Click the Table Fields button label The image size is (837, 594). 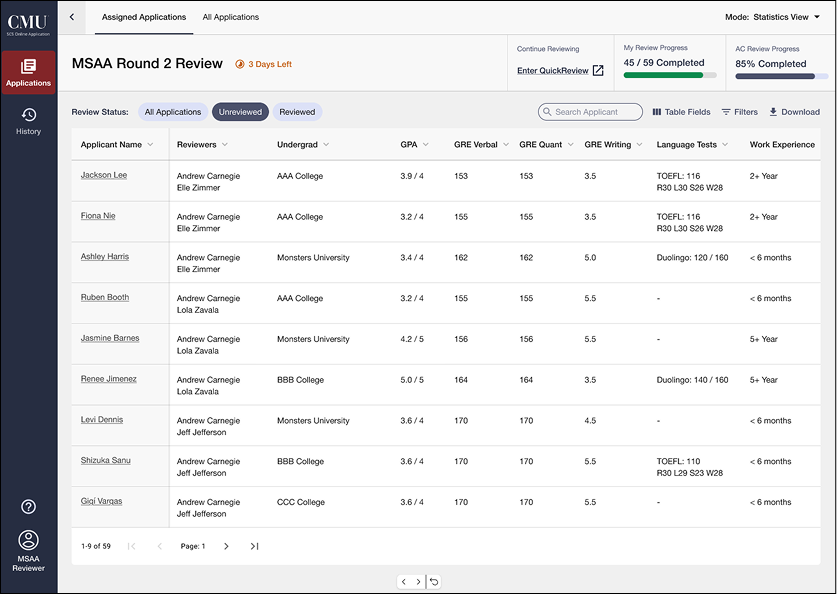[688, 112]
